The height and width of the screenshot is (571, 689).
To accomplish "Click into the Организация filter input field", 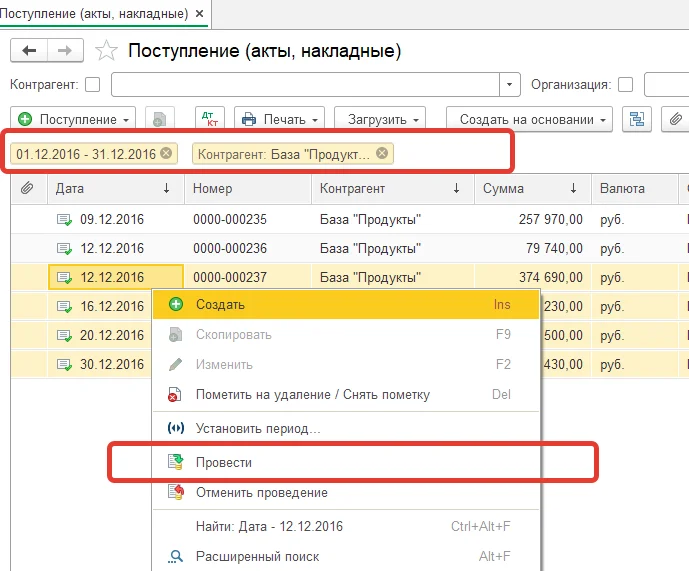I will click(x=667, y=84).
